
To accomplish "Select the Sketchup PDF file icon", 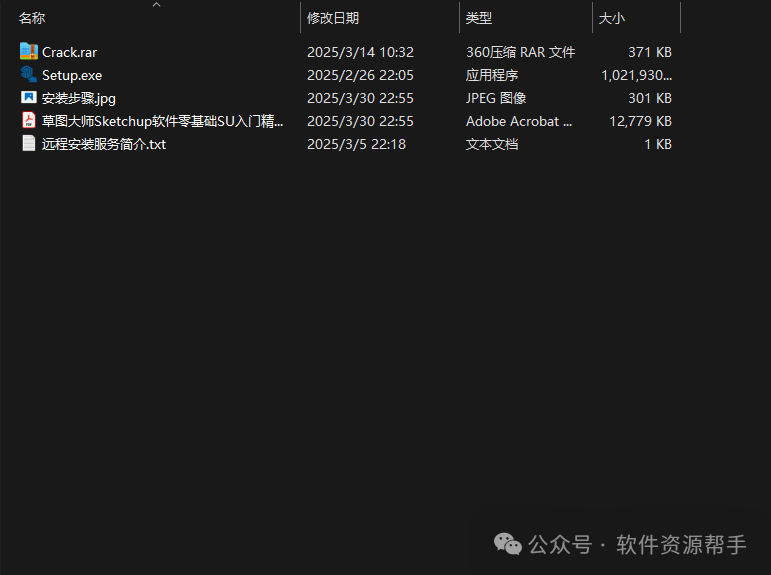I will click(29, 121).
